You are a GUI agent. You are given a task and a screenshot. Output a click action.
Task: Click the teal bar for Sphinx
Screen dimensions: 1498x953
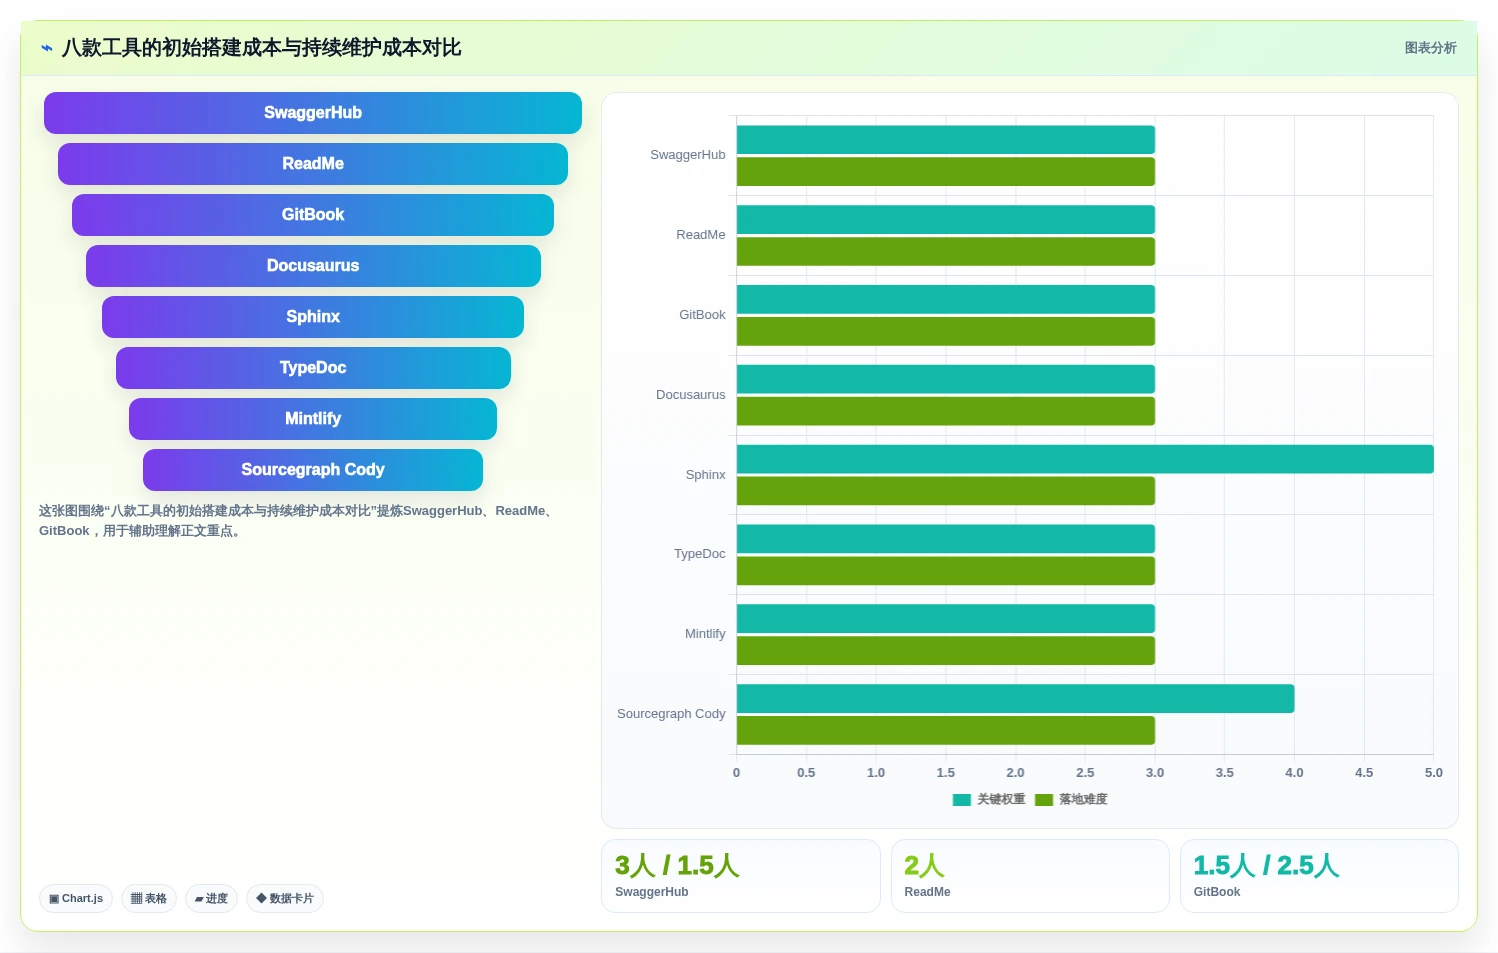click(x=1085, y=459)
